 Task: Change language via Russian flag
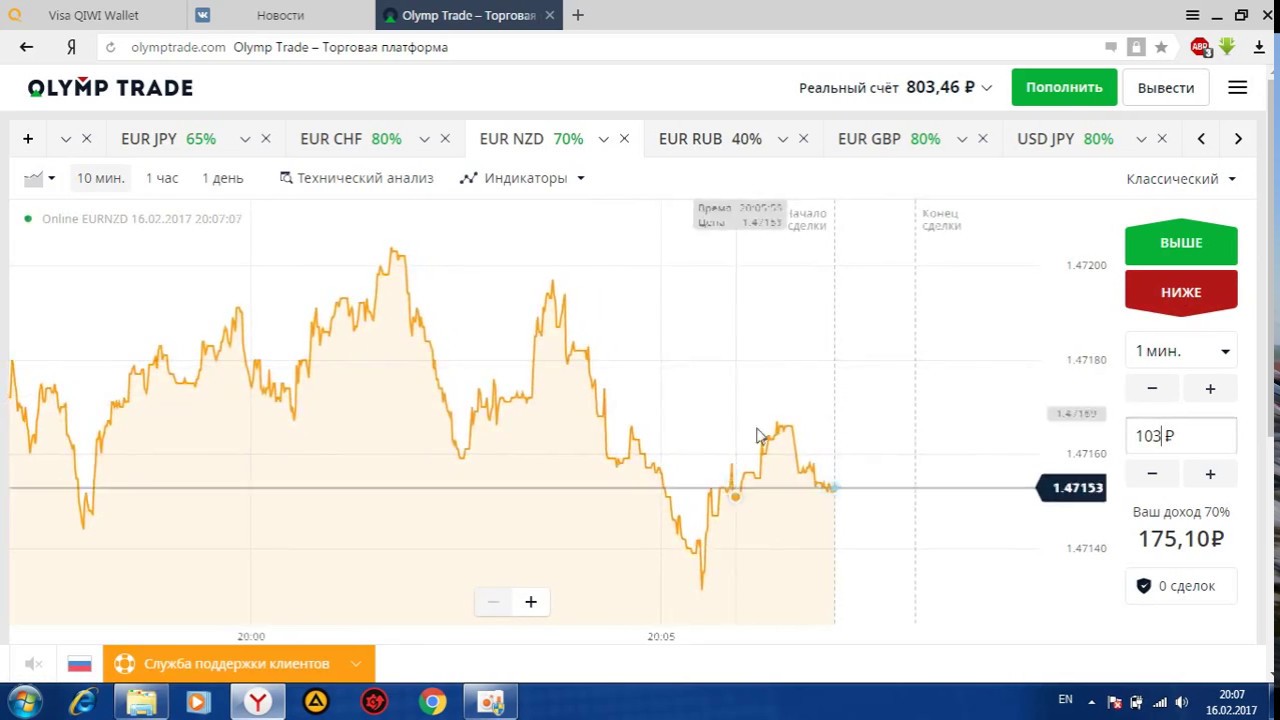79,664
